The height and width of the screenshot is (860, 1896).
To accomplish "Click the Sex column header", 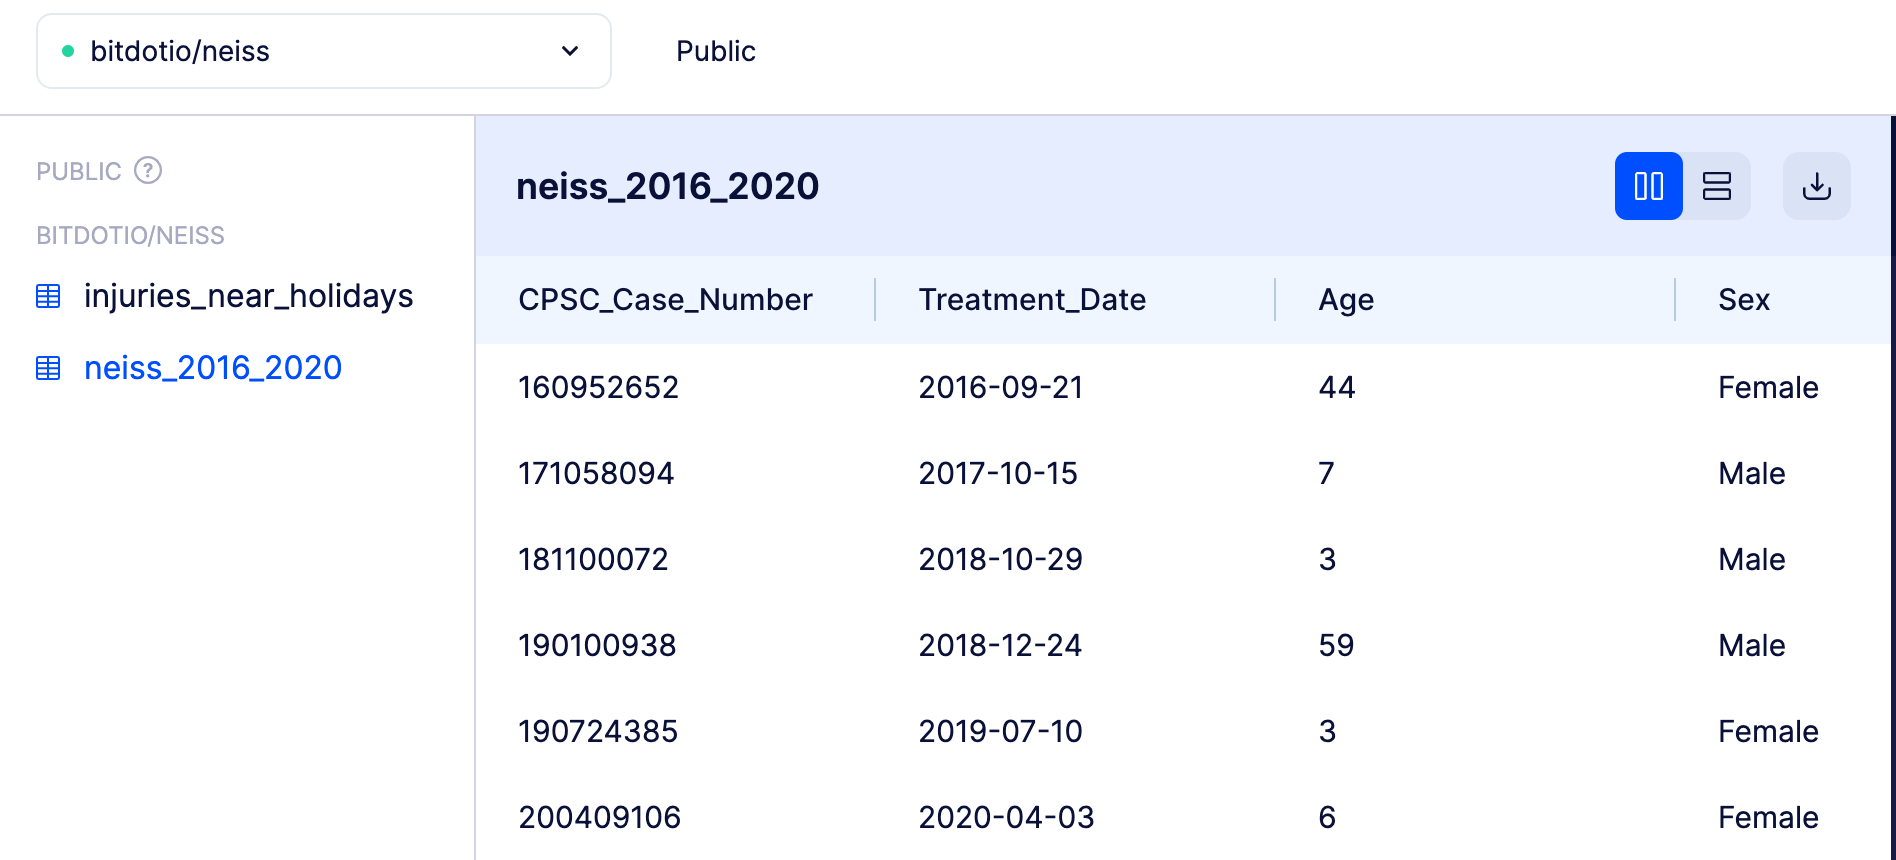I will coord(1744,300).
